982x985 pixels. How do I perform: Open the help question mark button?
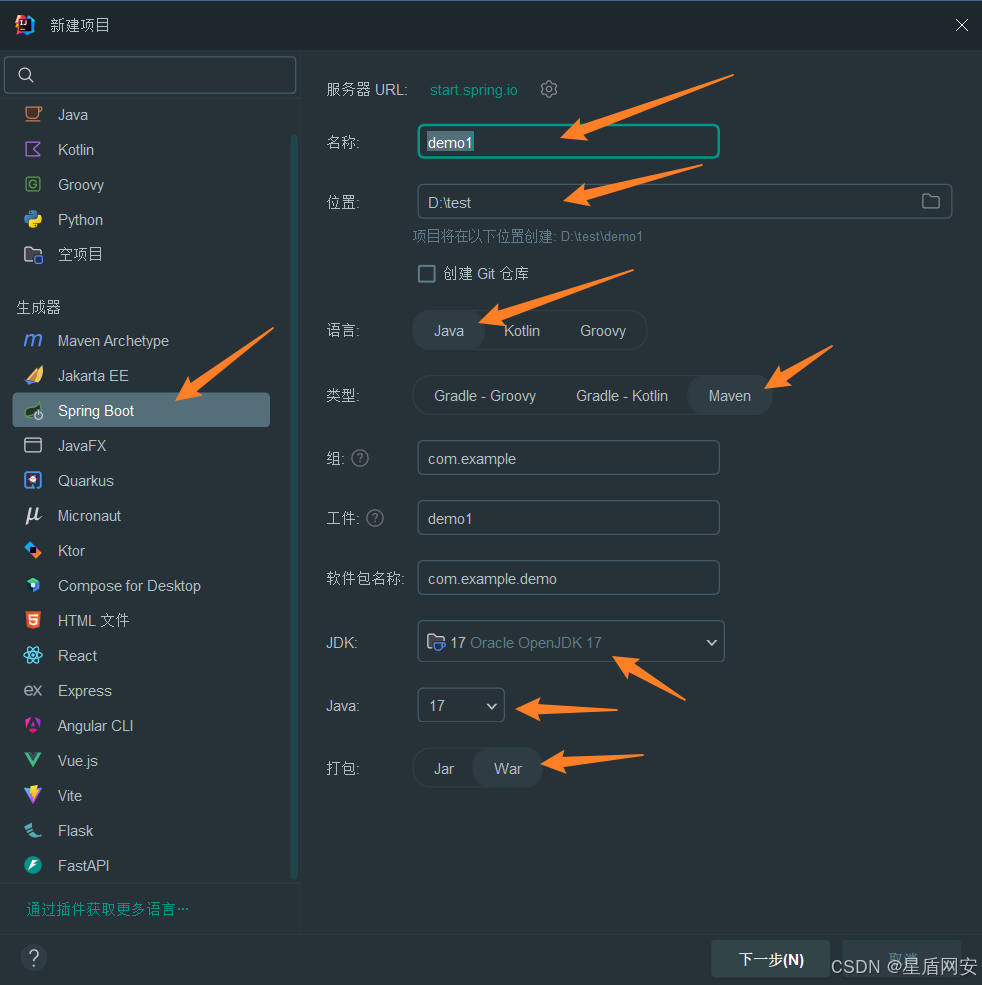[34, 957]
